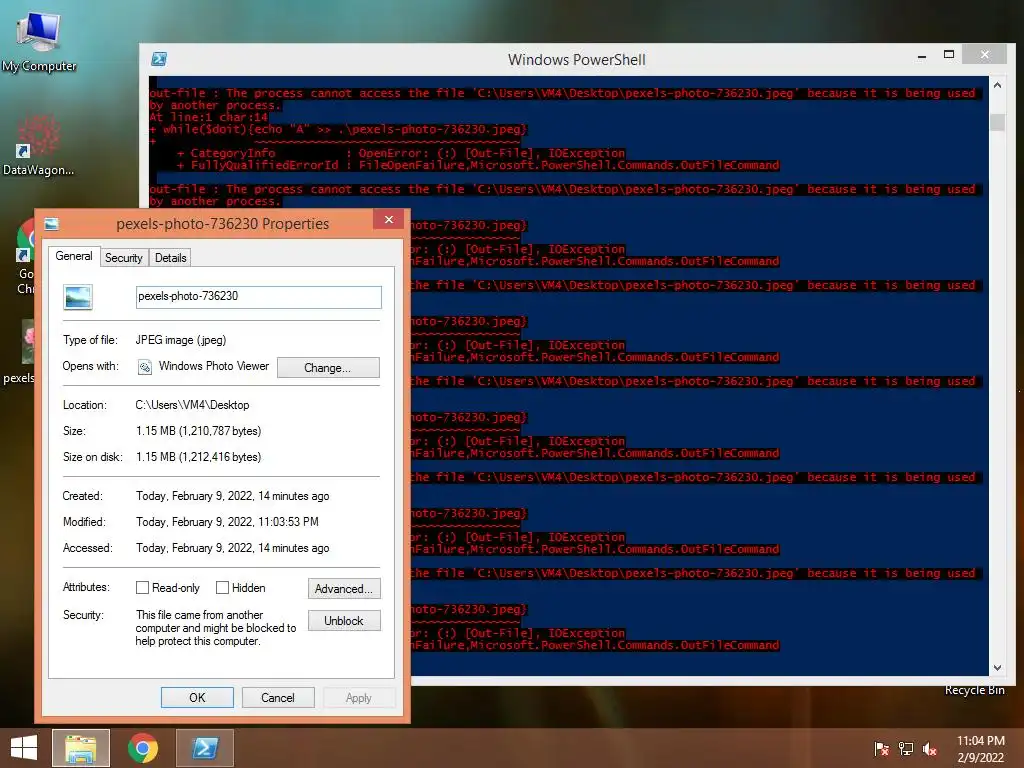The height and width of the screenshot is (768, 1024).
Task: Unblock the downloaded file
Action: (x=344, y=620)
